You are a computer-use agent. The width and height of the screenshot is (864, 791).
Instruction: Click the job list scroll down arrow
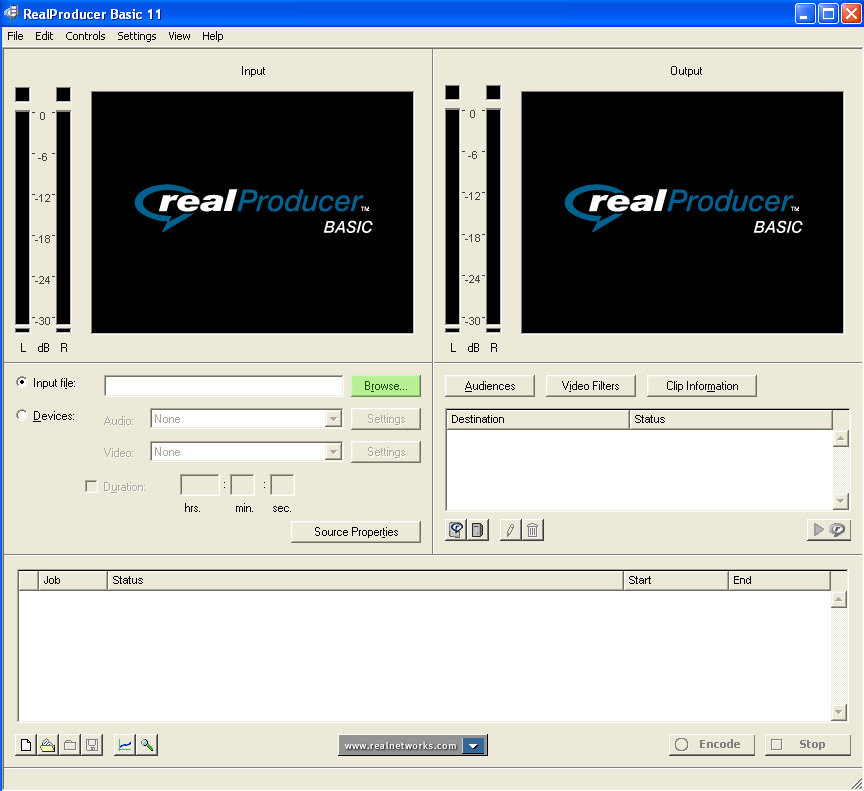839,712
